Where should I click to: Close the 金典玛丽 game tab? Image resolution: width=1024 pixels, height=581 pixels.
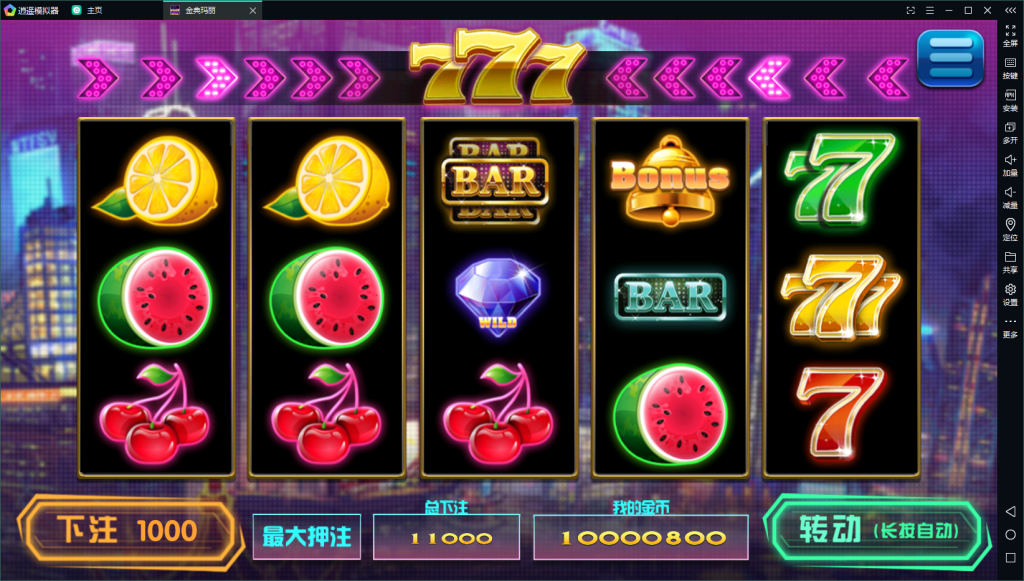(253, 10)
